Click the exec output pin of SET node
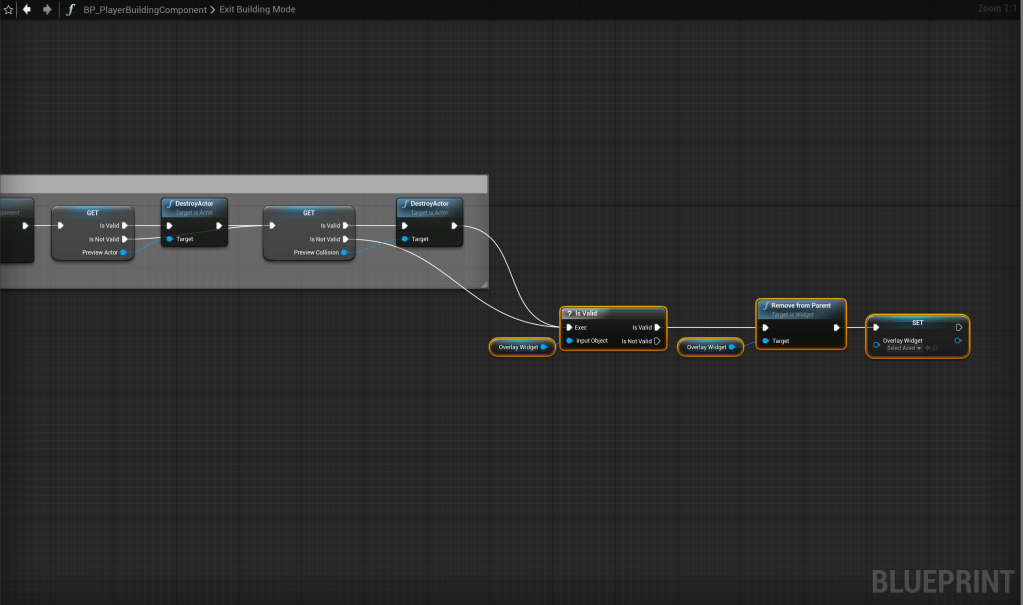 tap(959, 327)
